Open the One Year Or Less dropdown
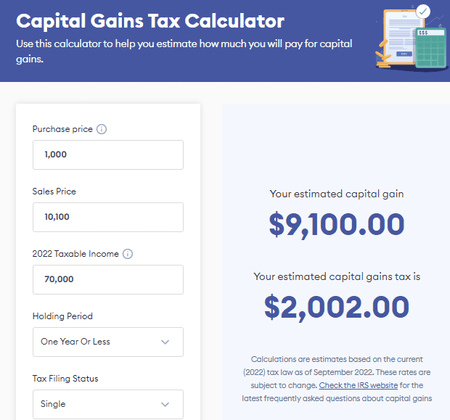Viewport: 450px width, 420px height. coord(108,342)
